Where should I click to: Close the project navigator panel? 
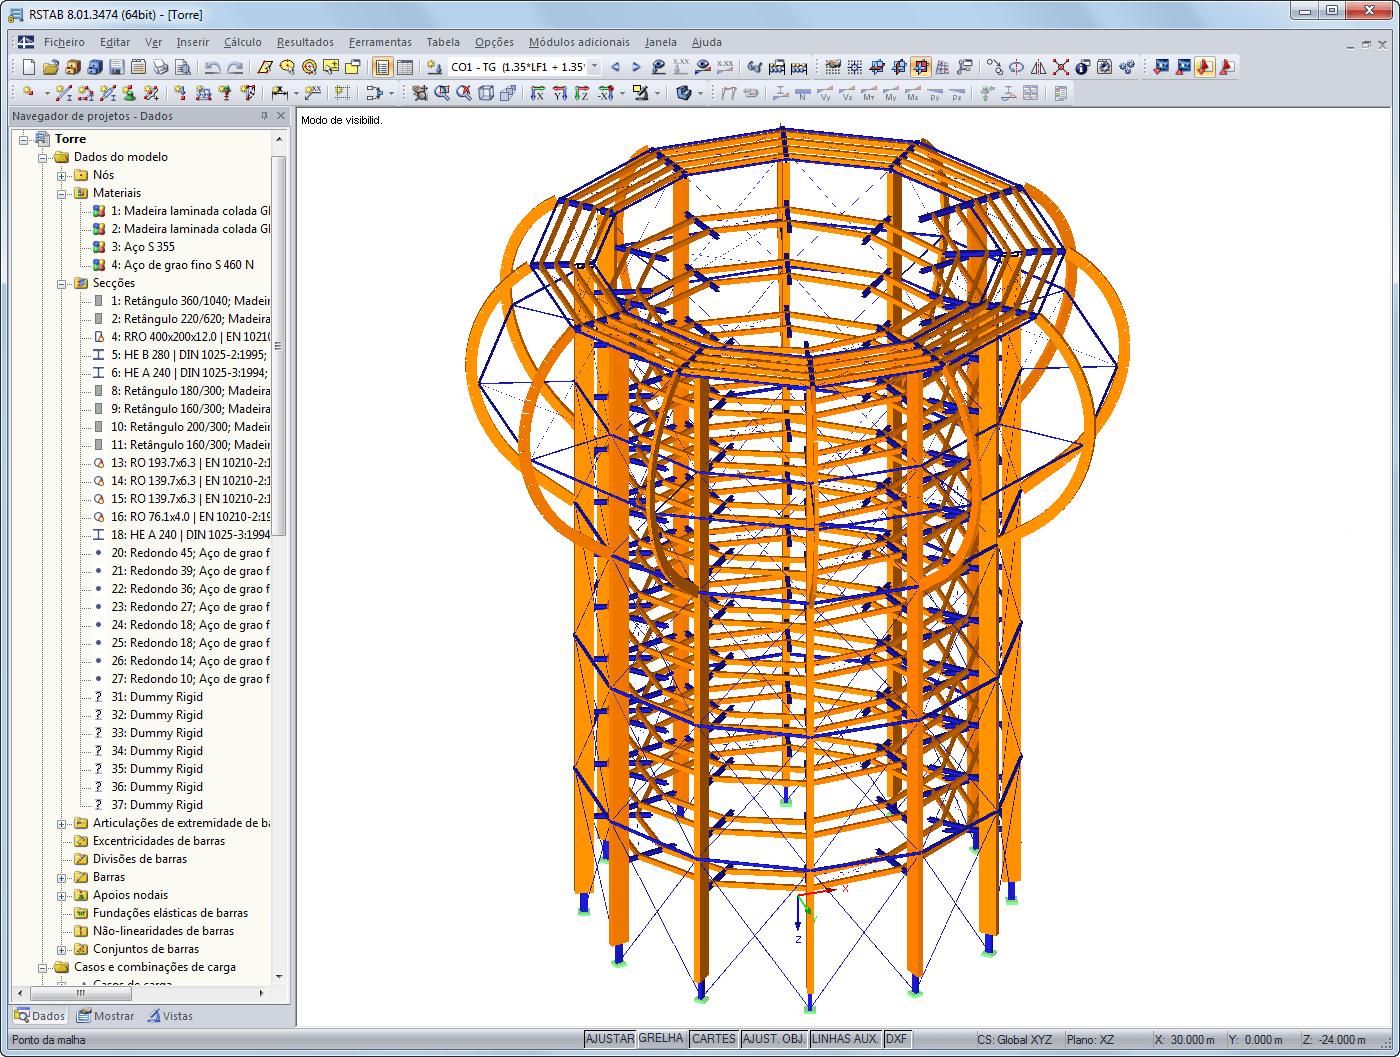(x=281, y=116)
